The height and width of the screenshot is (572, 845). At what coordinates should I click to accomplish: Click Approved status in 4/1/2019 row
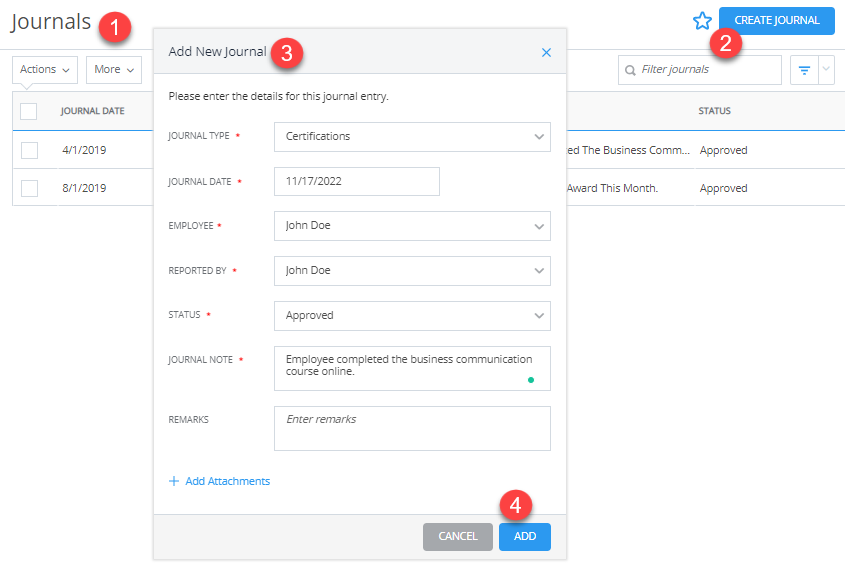click(723, 150)
